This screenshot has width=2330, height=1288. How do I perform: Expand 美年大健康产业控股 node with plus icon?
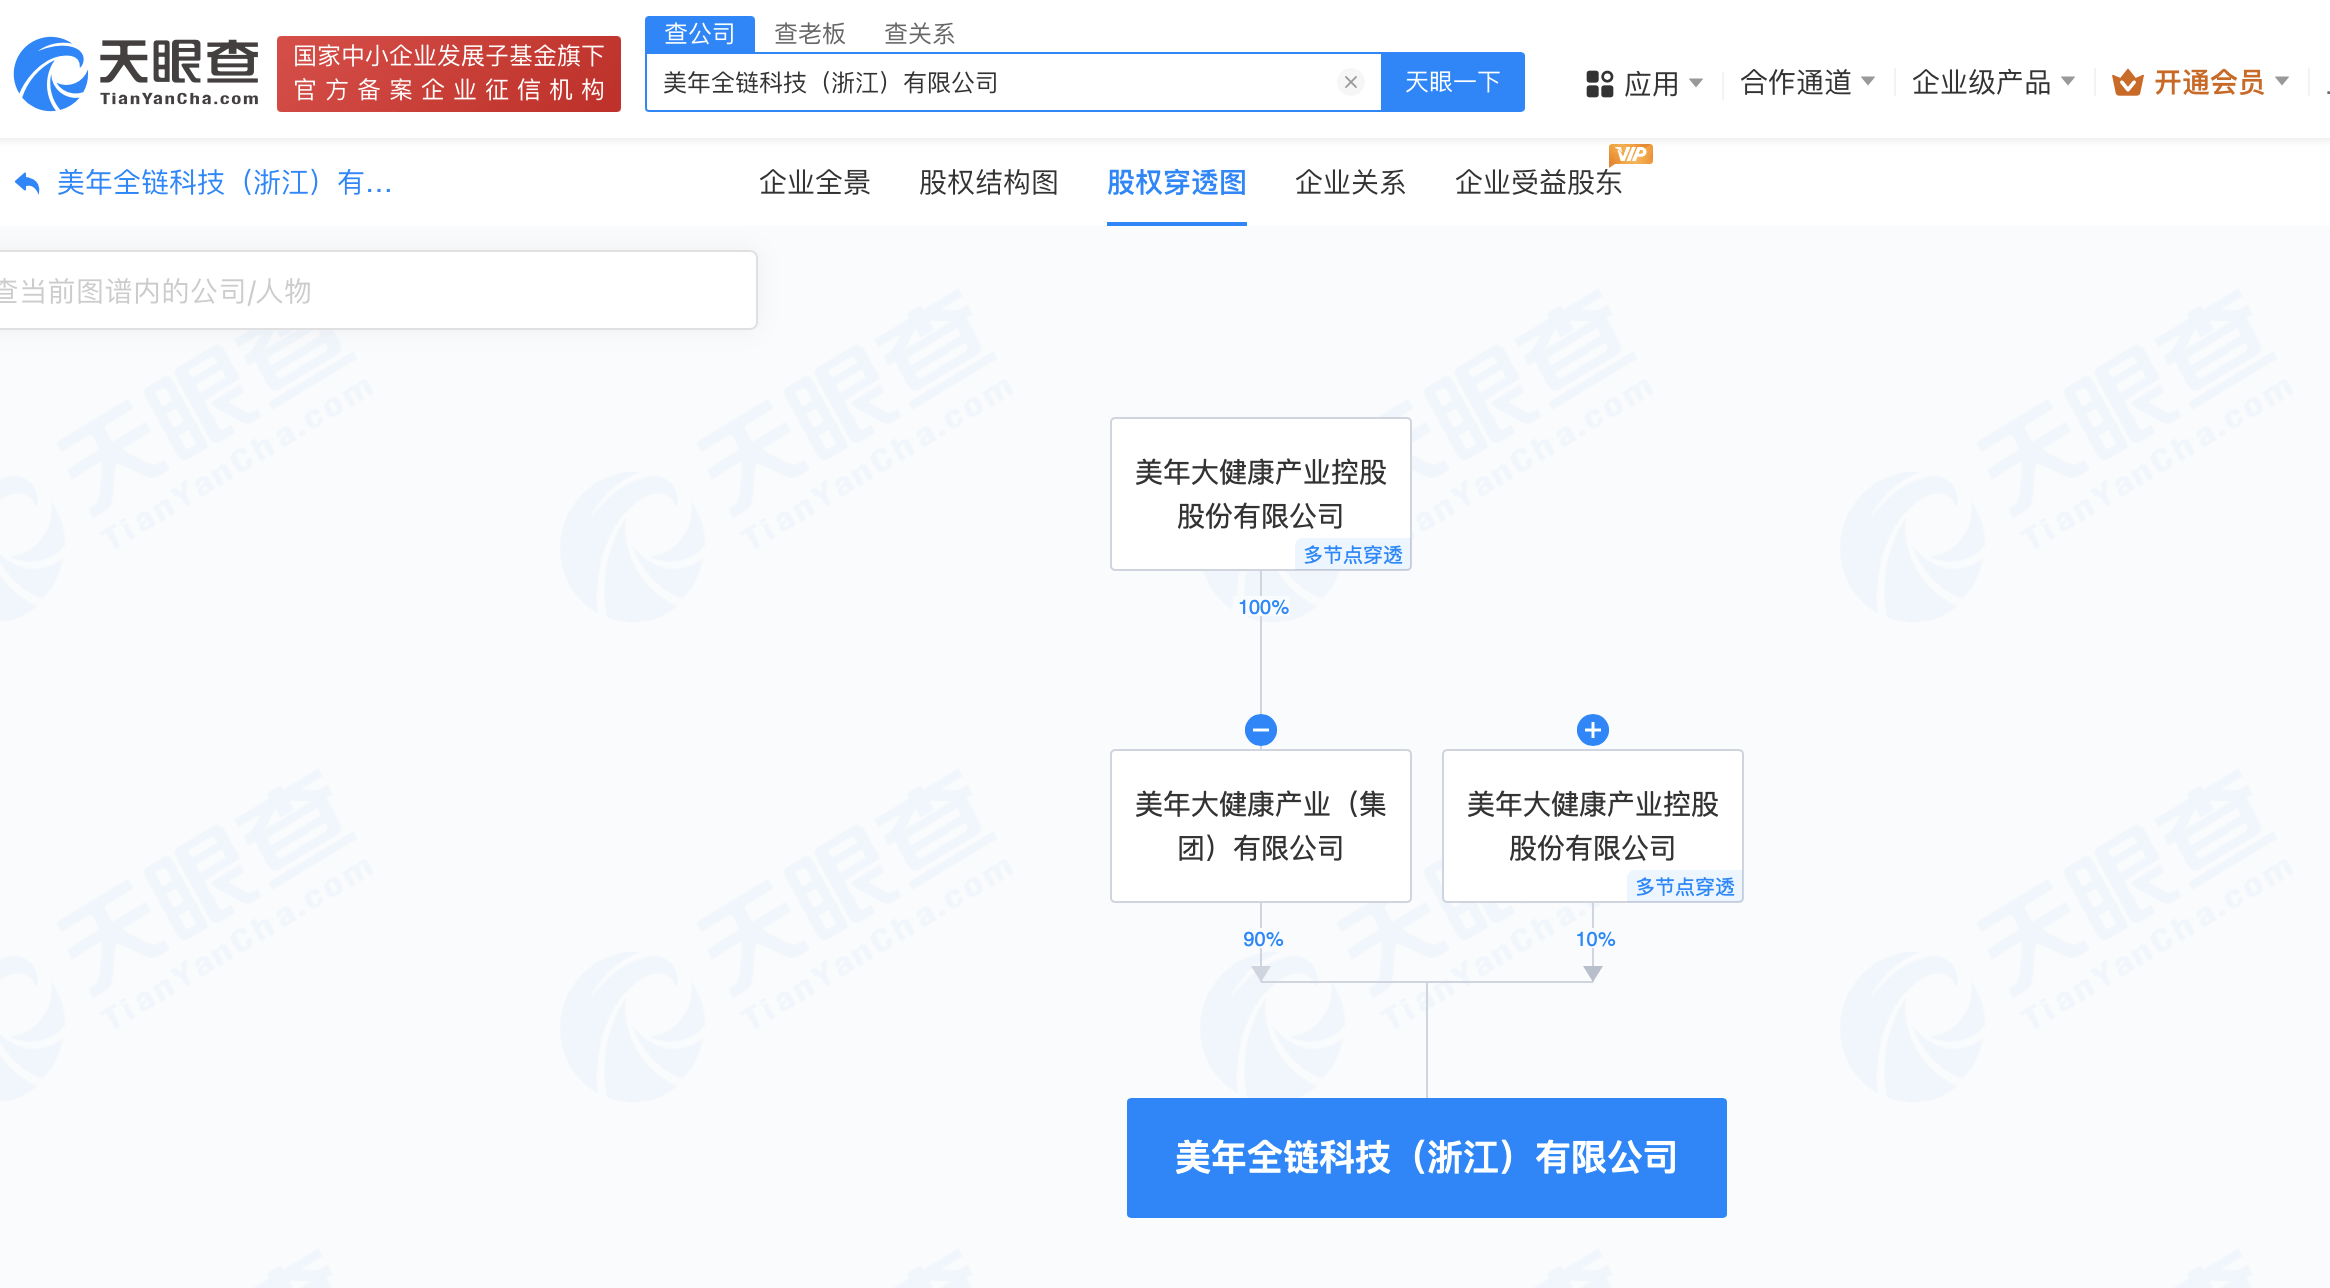pyautogui.click(x=1592, y=730)
